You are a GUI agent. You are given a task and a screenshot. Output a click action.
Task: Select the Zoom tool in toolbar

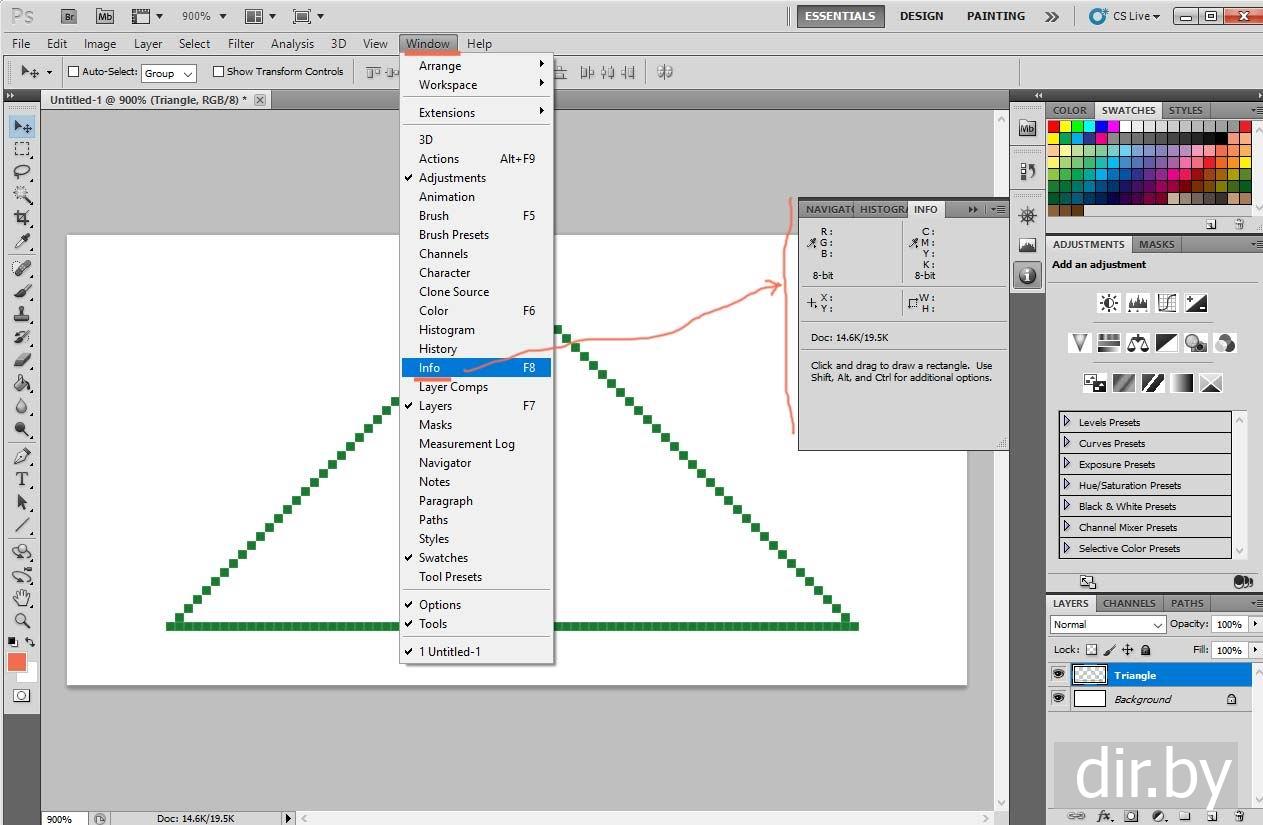coord(22,620)
